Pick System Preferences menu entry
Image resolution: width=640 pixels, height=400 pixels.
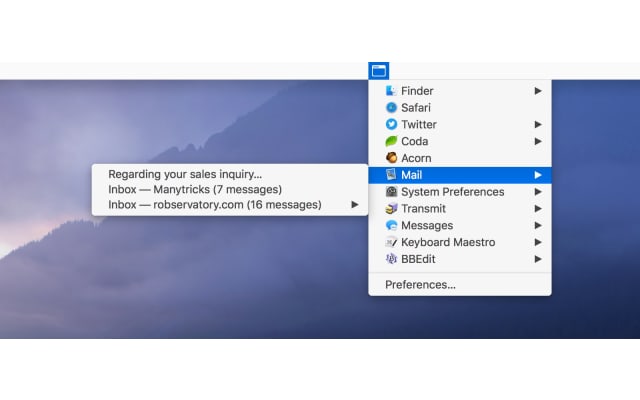tap(460, 191)
